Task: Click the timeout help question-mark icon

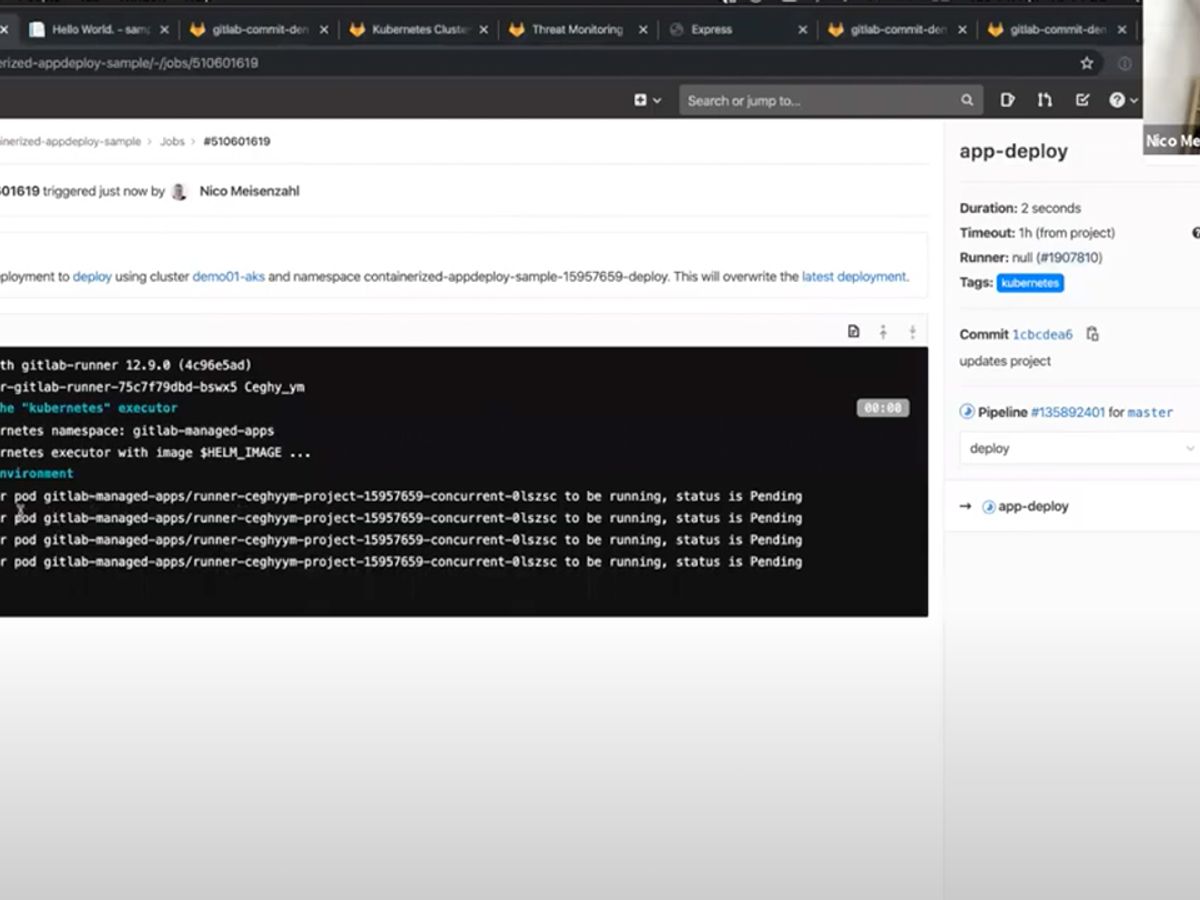Action: pos(1196,232)
